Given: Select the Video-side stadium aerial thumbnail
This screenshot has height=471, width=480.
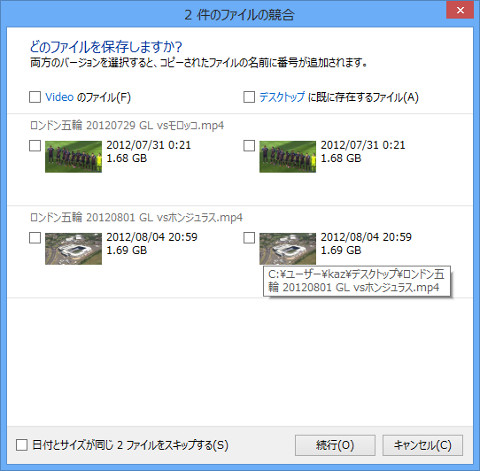Looking at the screenshot, I should coord(73,249).
